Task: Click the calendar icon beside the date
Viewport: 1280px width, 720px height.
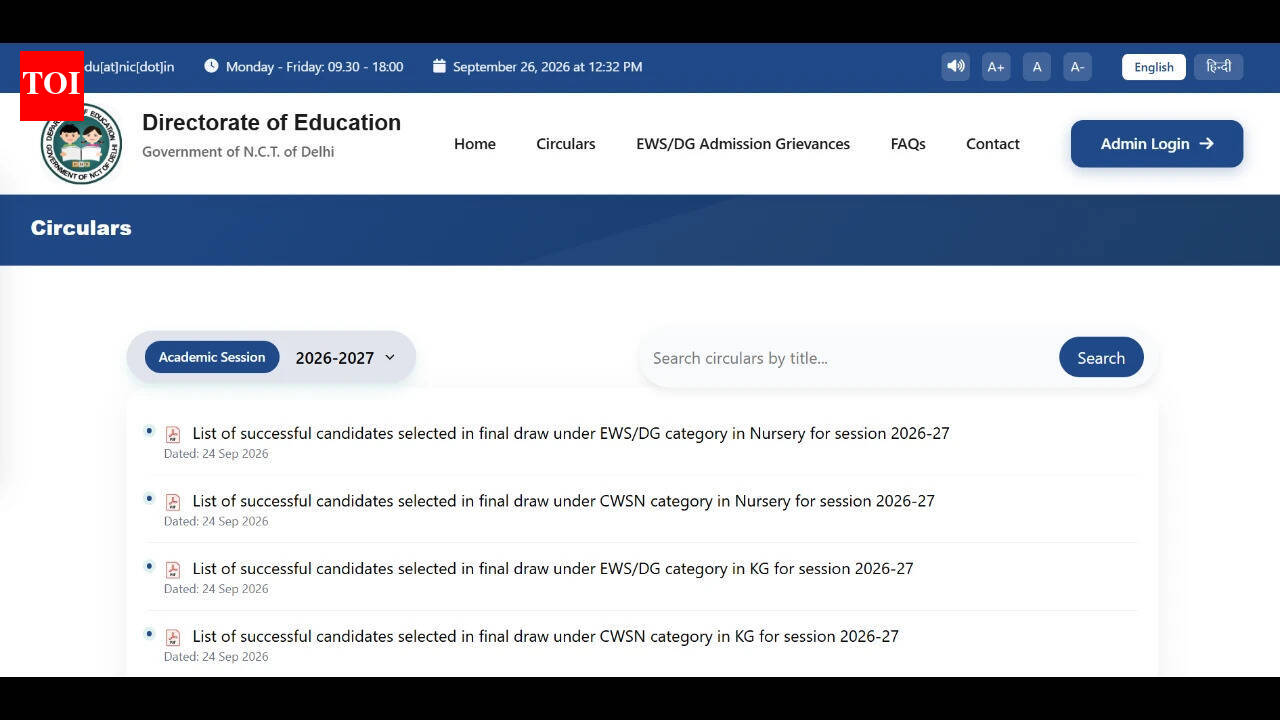Action: point(439,66)
